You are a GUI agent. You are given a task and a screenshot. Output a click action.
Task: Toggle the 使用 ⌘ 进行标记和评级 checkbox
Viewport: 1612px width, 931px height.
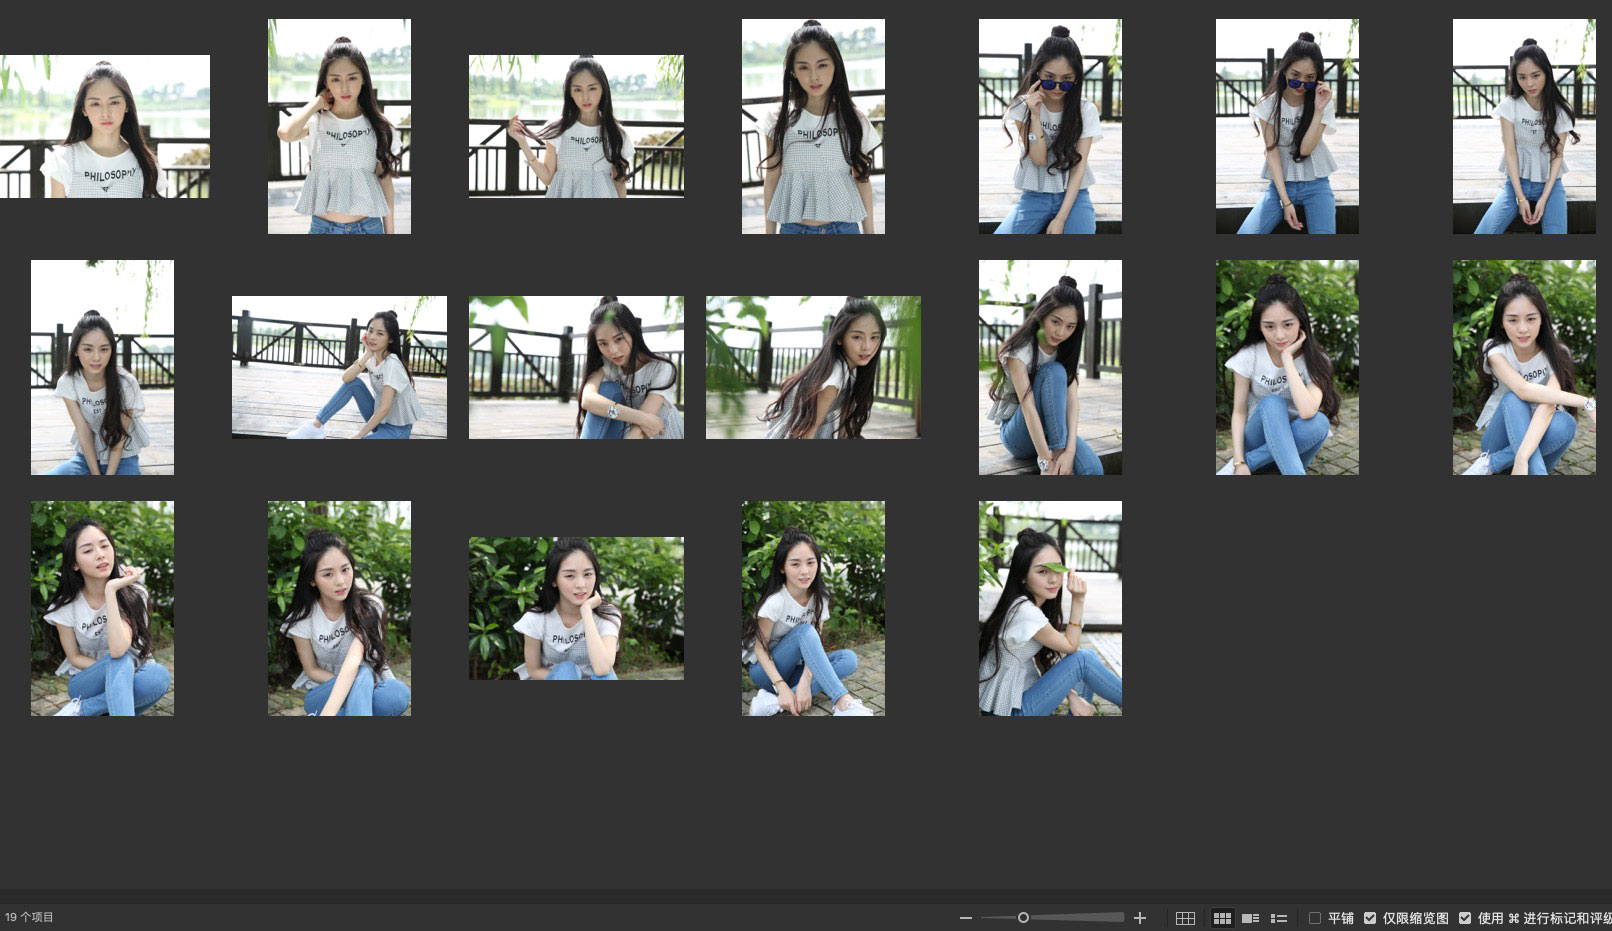pyautogui.click(x=1465, y=918)
